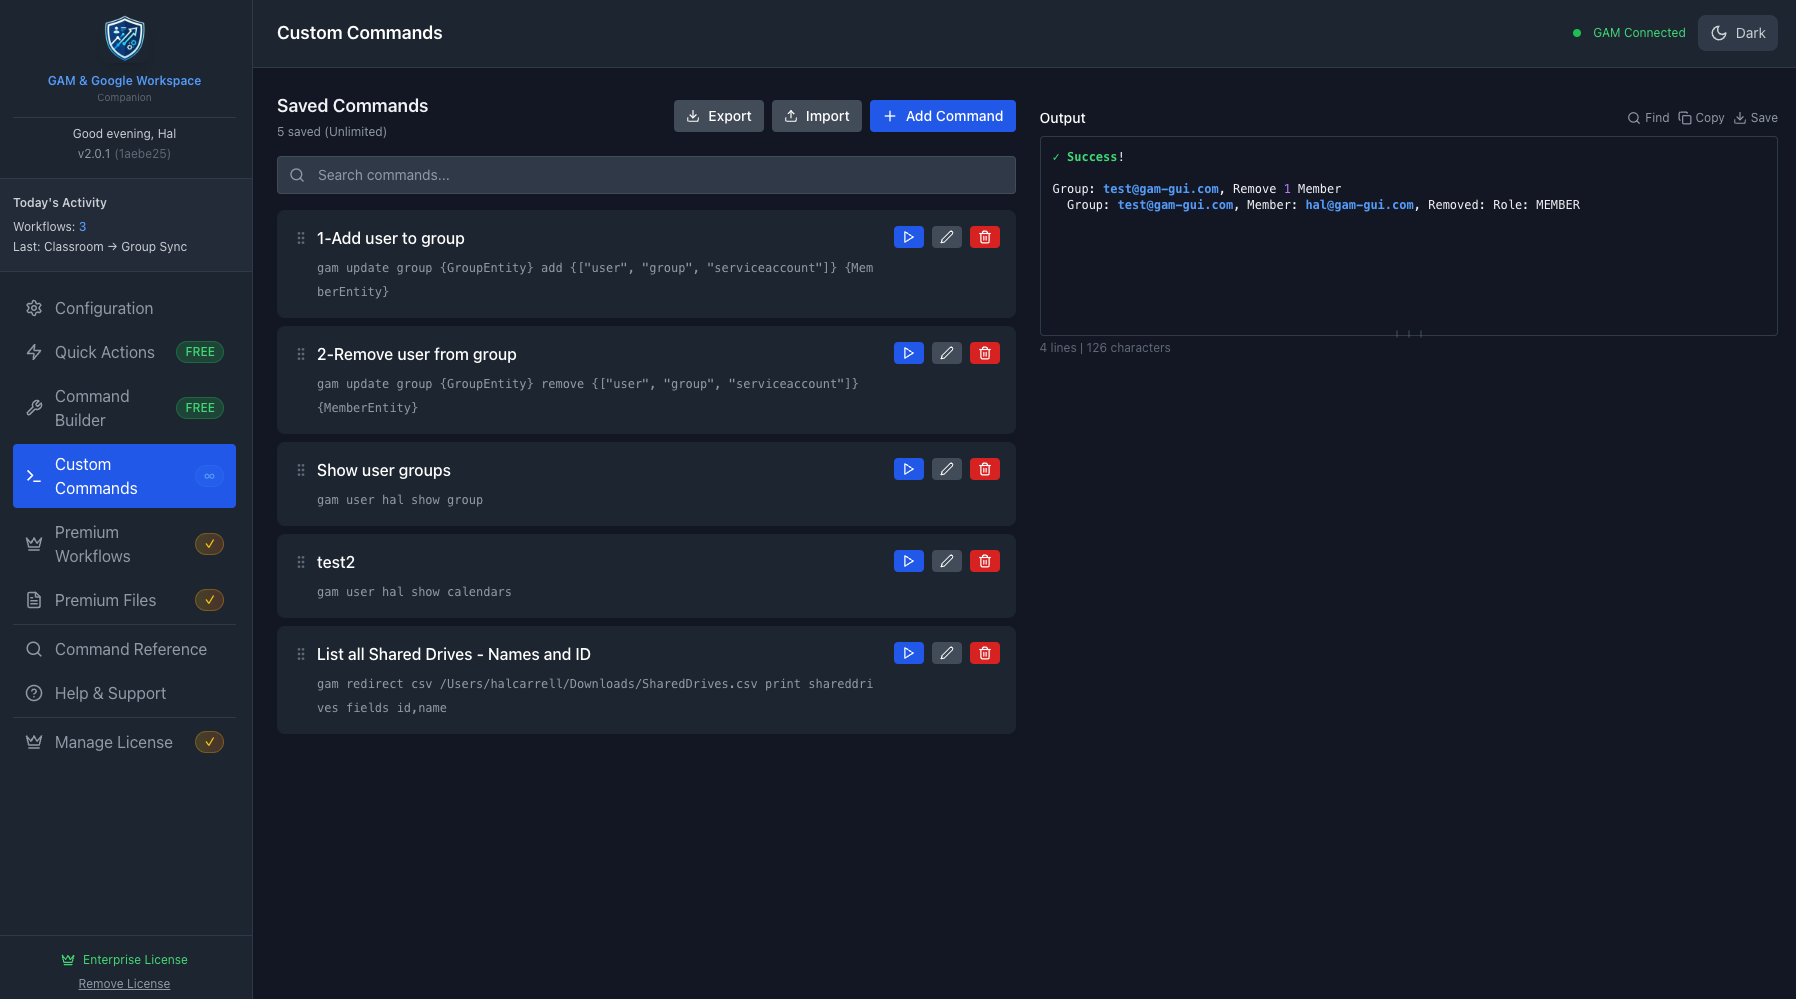Click the GAM & Google Workspace title
Image resolution: width=1796 pixels, height=999 pixels.
click(124, 81)
